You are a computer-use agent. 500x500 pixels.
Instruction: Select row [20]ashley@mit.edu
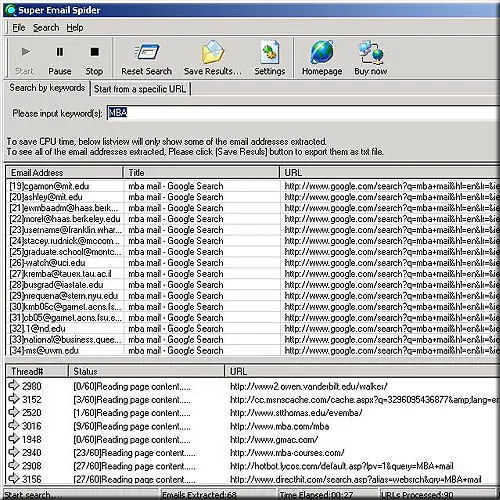(252, 197)
